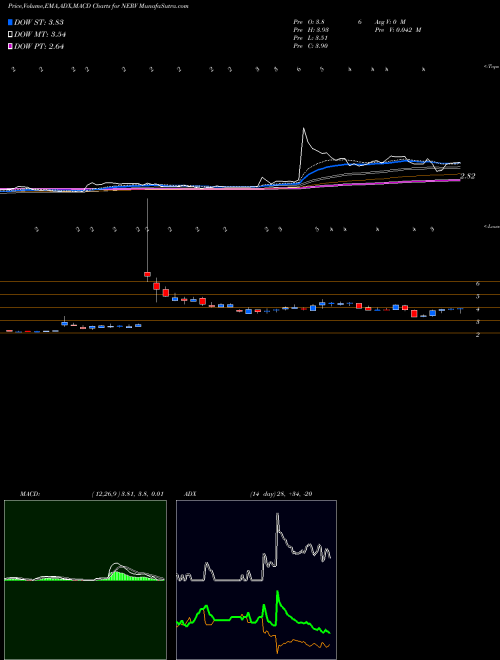Click the 'Avg V: 0 M' volume text

[389, 21]
